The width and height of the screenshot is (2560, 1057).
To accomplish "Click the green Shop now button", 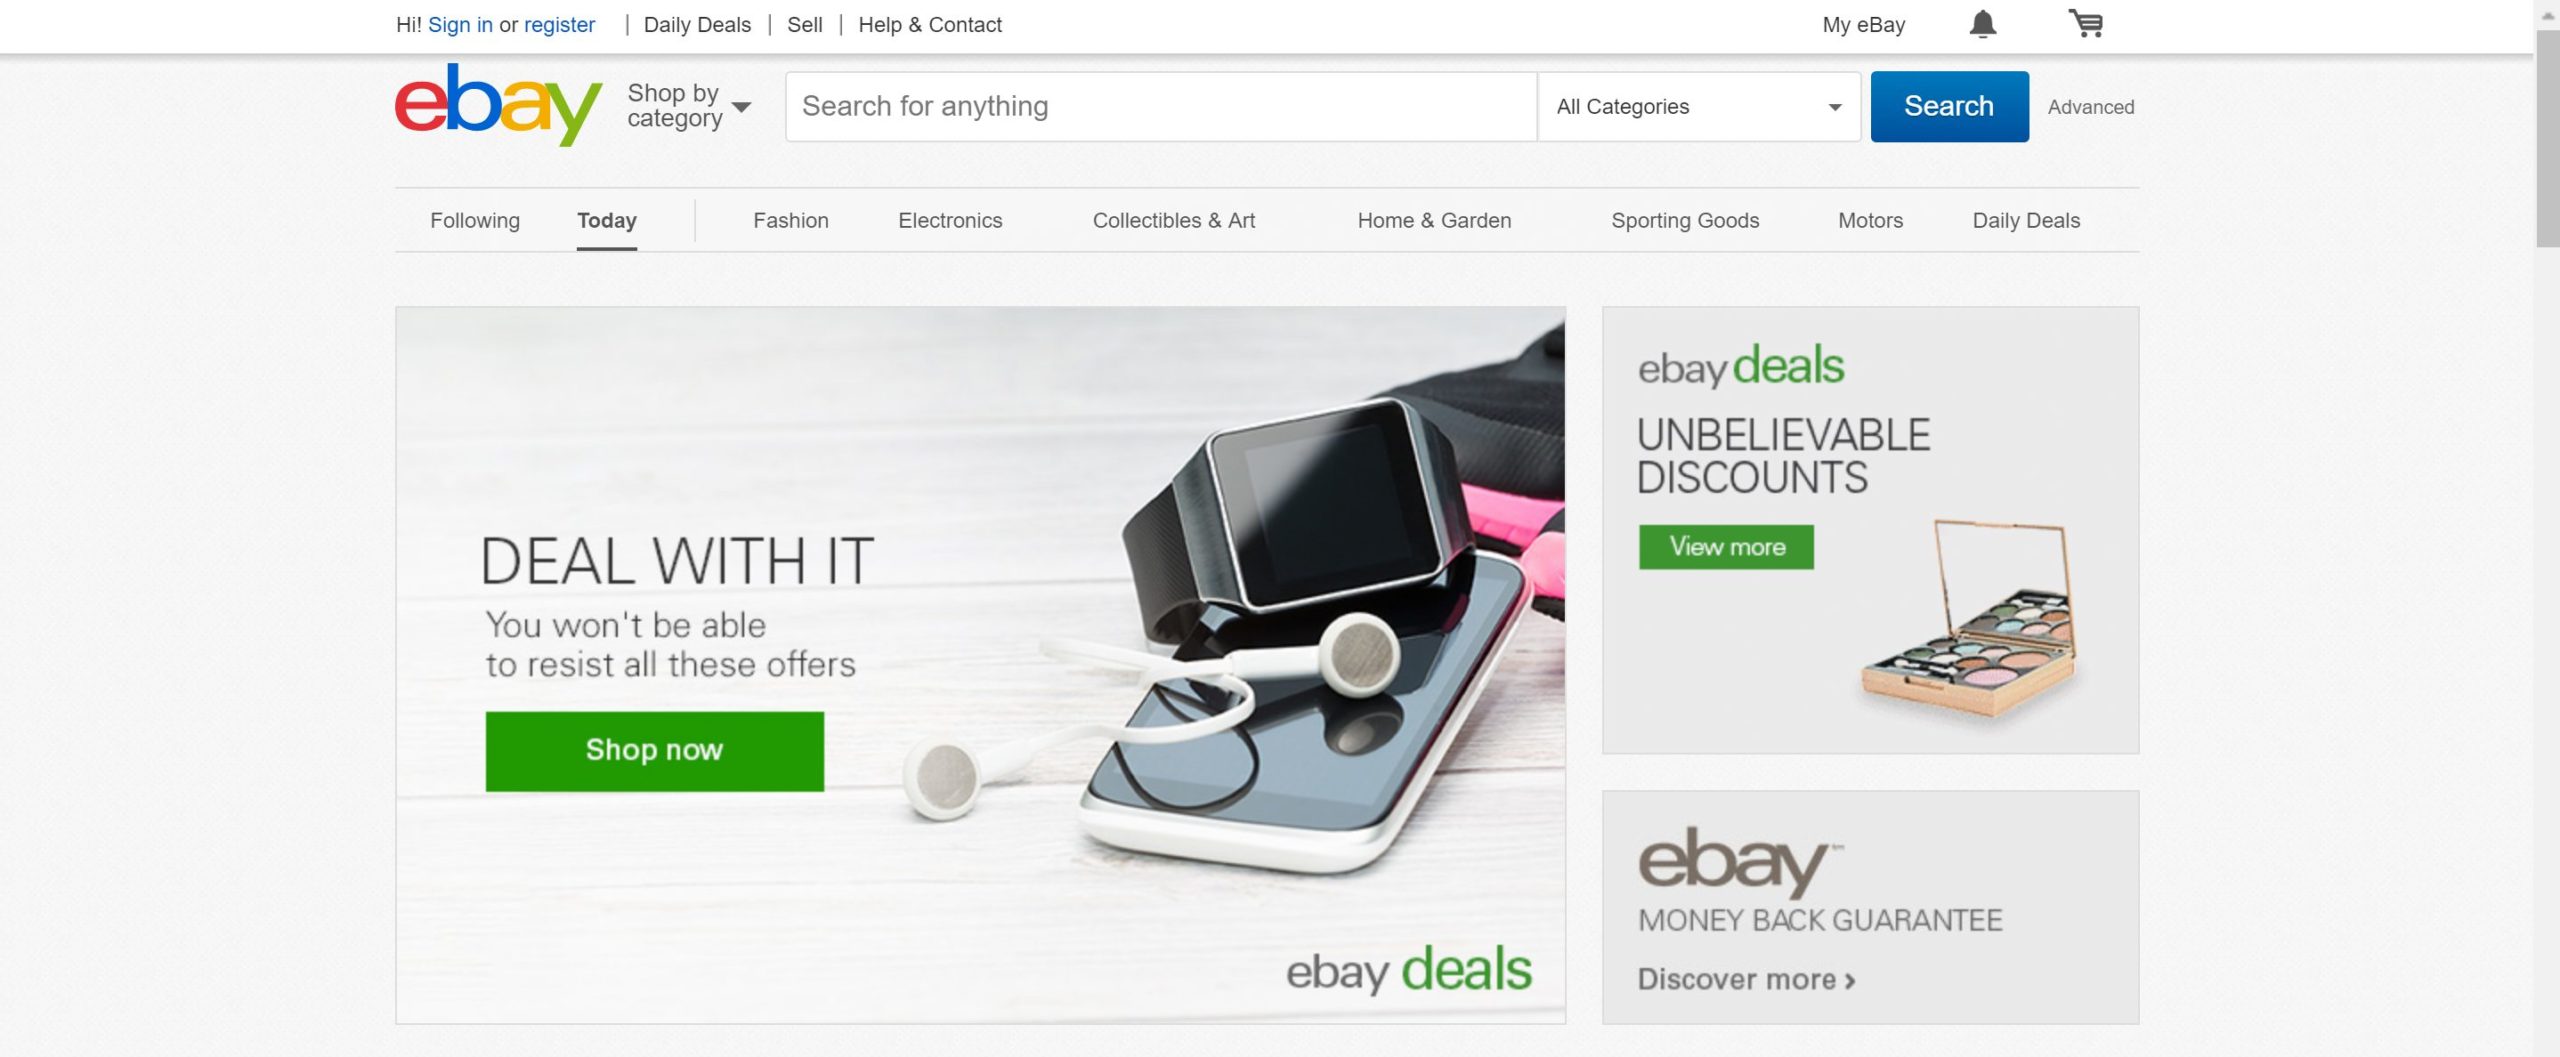I will pyautogui.click(x=655, y=751).
